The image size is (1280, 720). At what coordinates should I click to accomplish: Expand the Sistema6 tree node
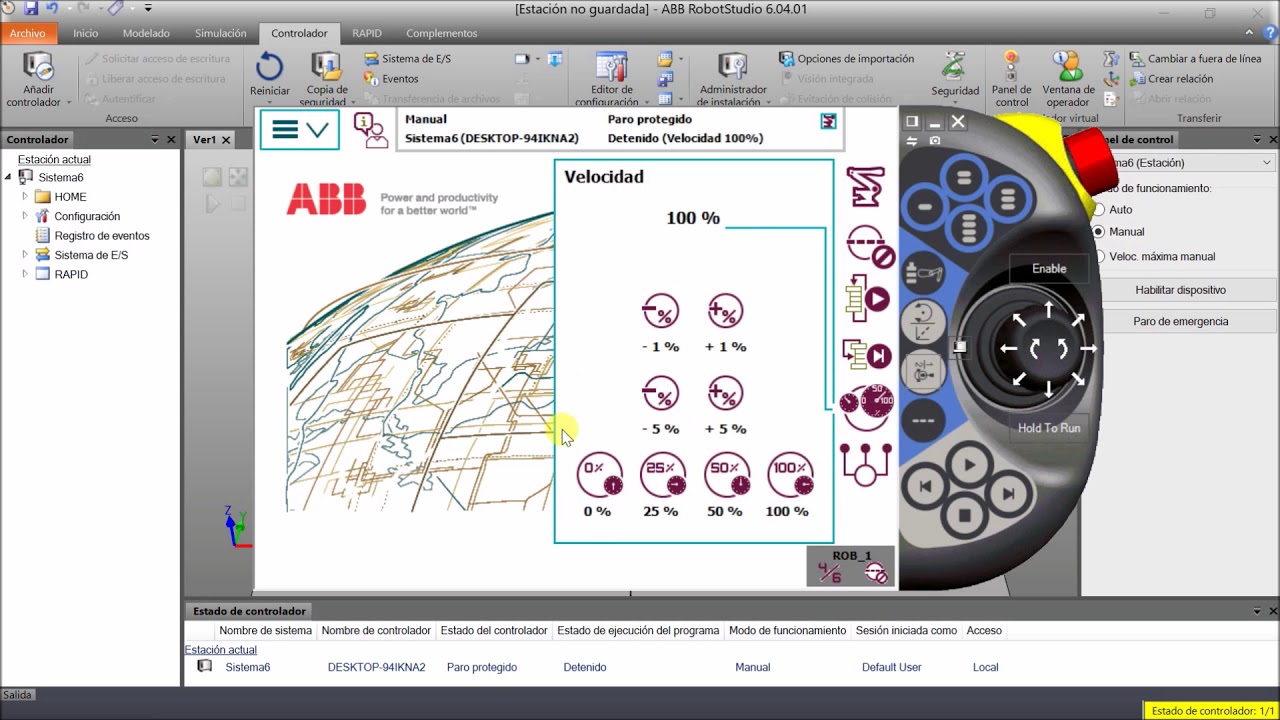[x=8, y=177]
